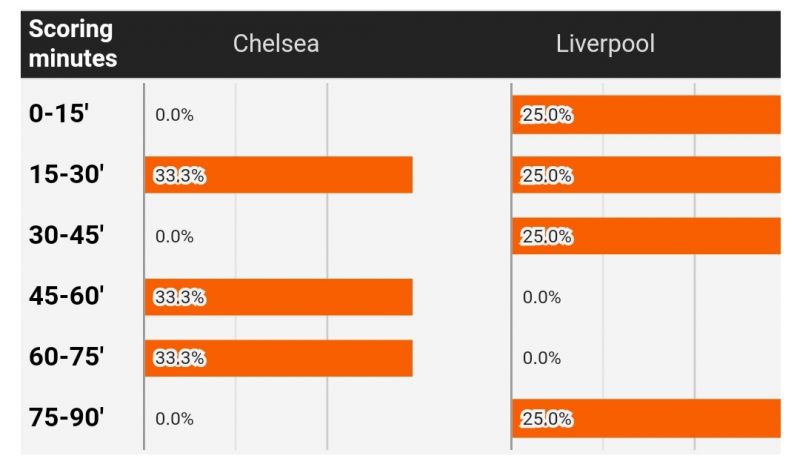Click Liverpool's 0.0% value for 45-60'
The height and width of the screenshot is (470, 800).
click(542, 297)
